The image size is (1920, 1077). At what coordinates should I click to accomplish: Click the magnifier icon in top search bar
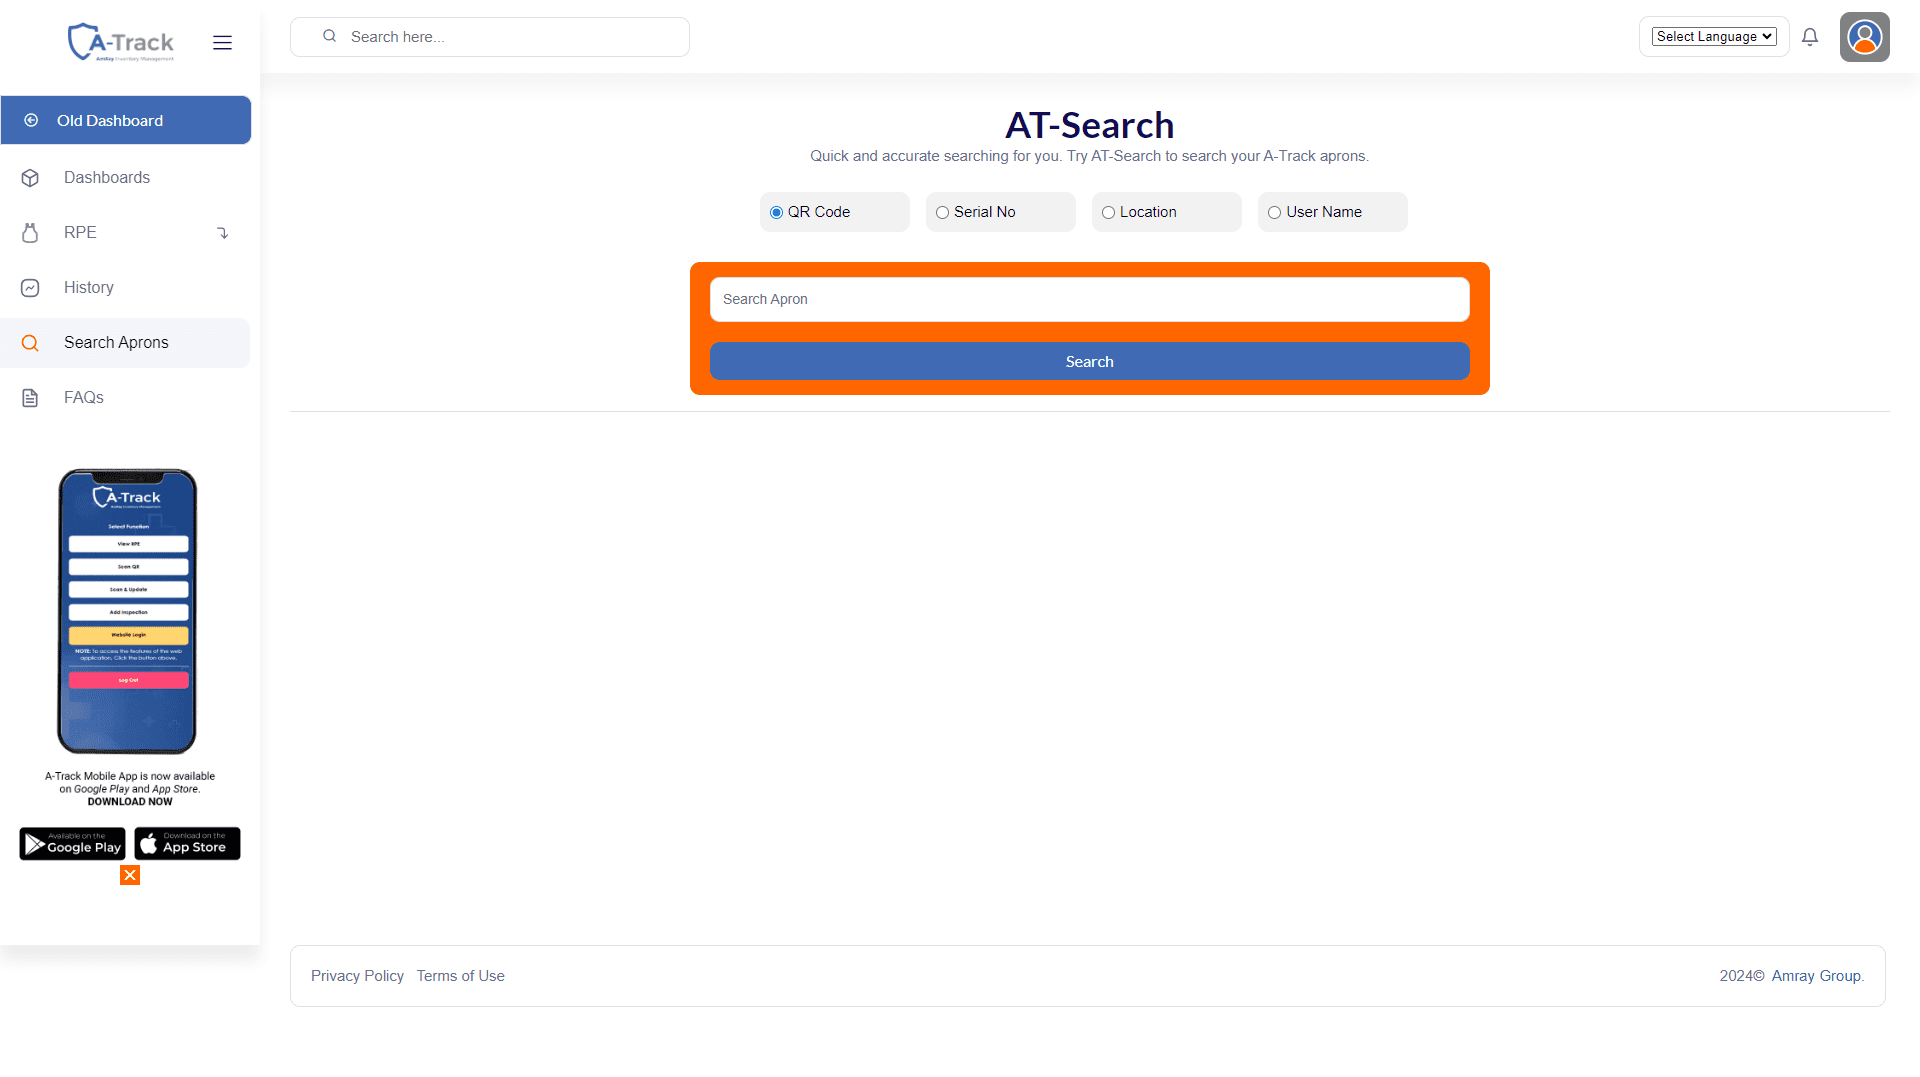329,36
